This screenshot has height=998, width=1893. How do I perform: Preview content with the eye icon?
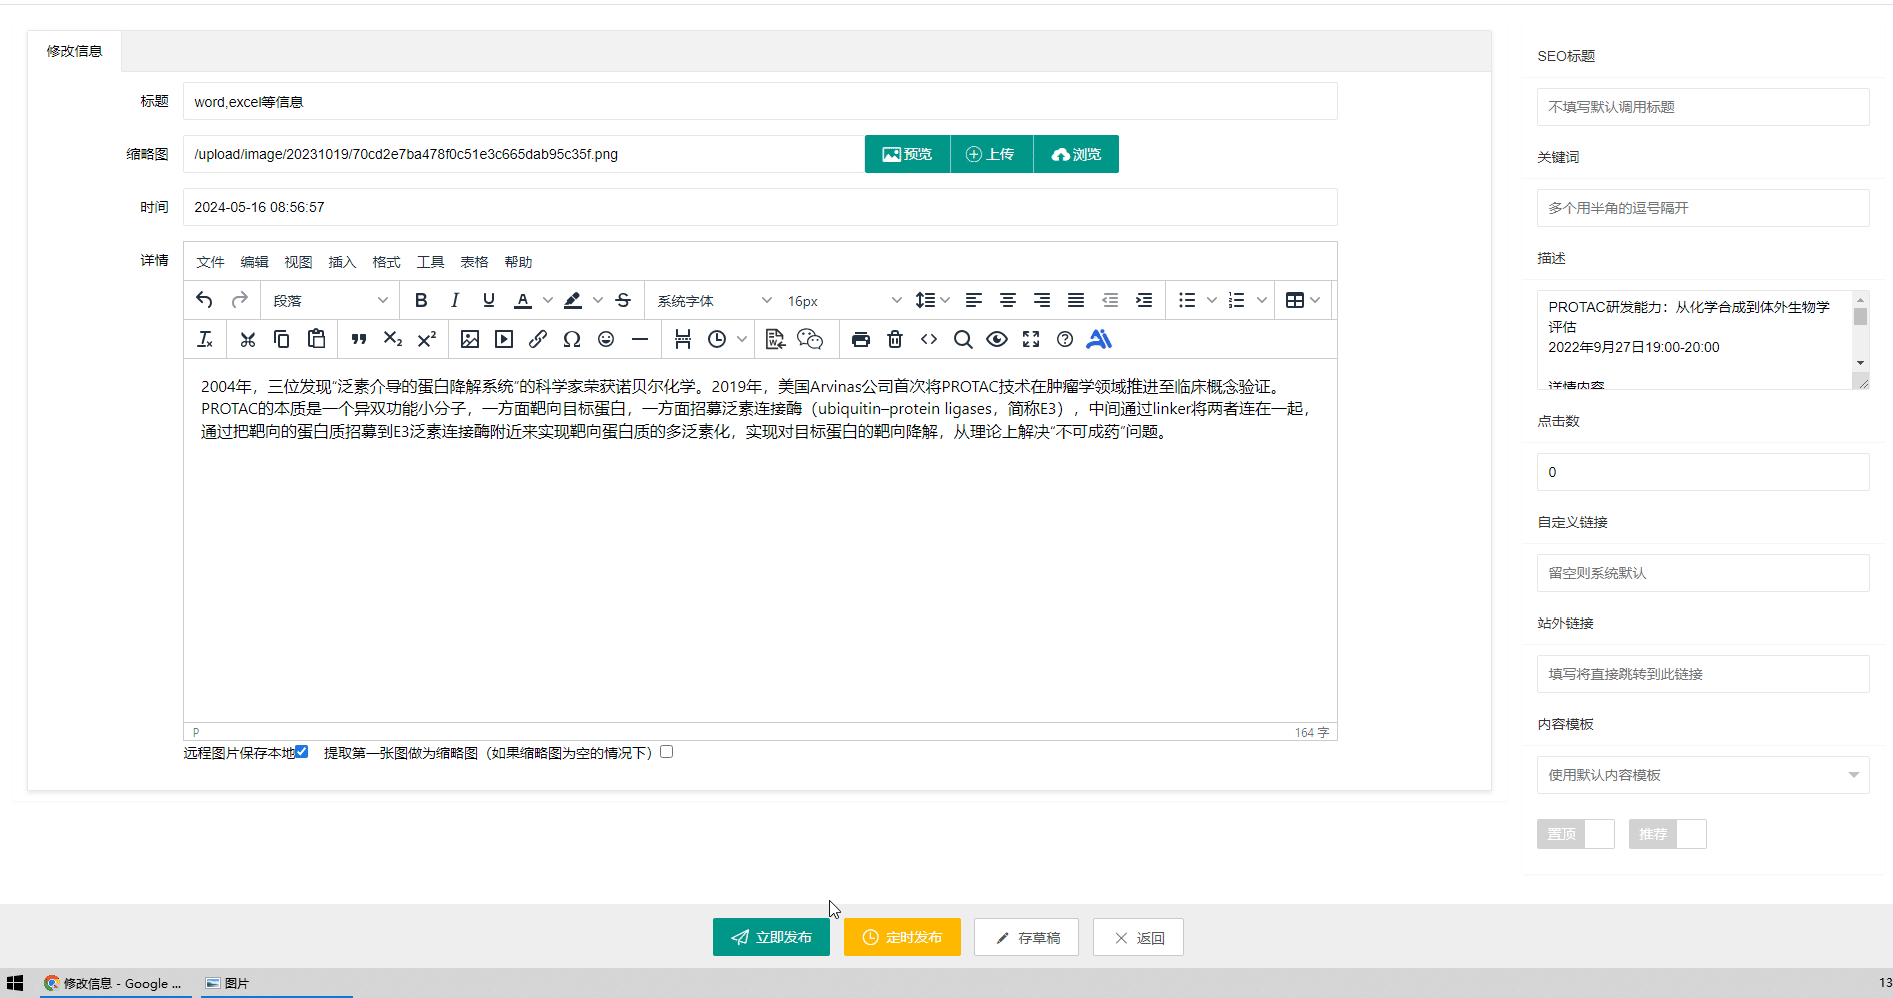pos(997,339)
